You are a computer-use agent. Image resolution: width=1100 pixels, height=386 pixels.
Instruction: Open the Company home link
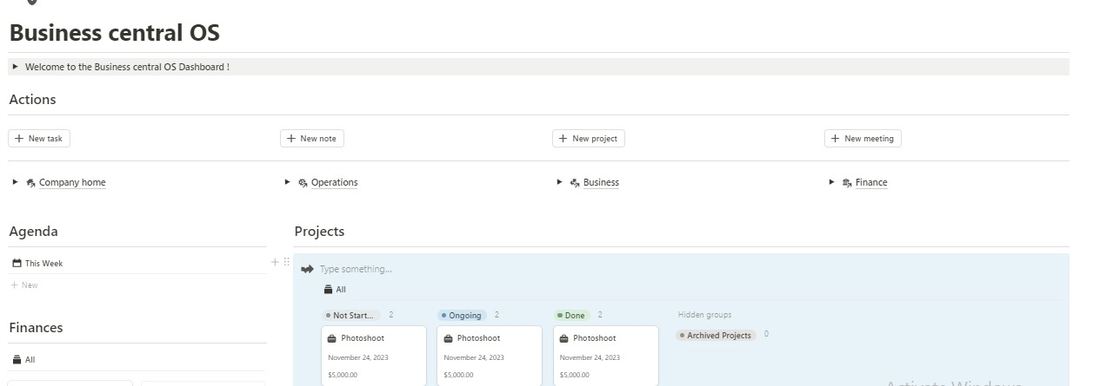coord(72,182)
